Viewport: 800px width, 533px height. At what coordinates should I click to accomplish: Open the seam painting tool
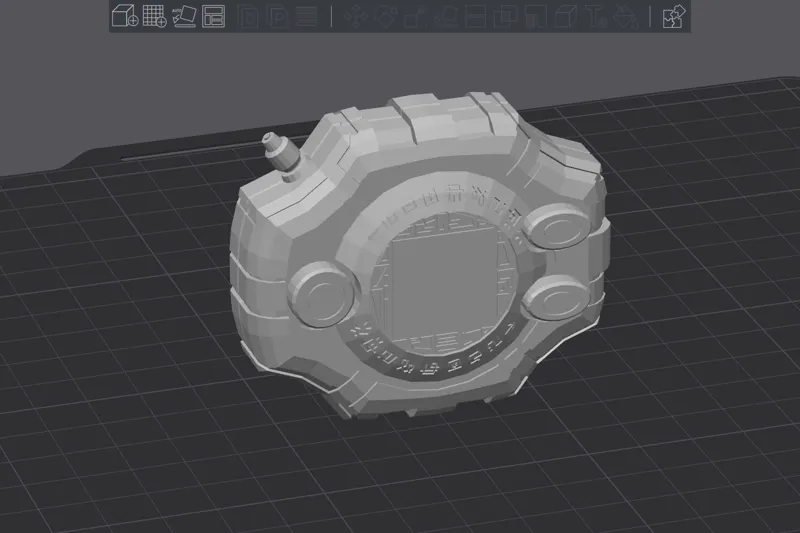[x=565, y=16]
